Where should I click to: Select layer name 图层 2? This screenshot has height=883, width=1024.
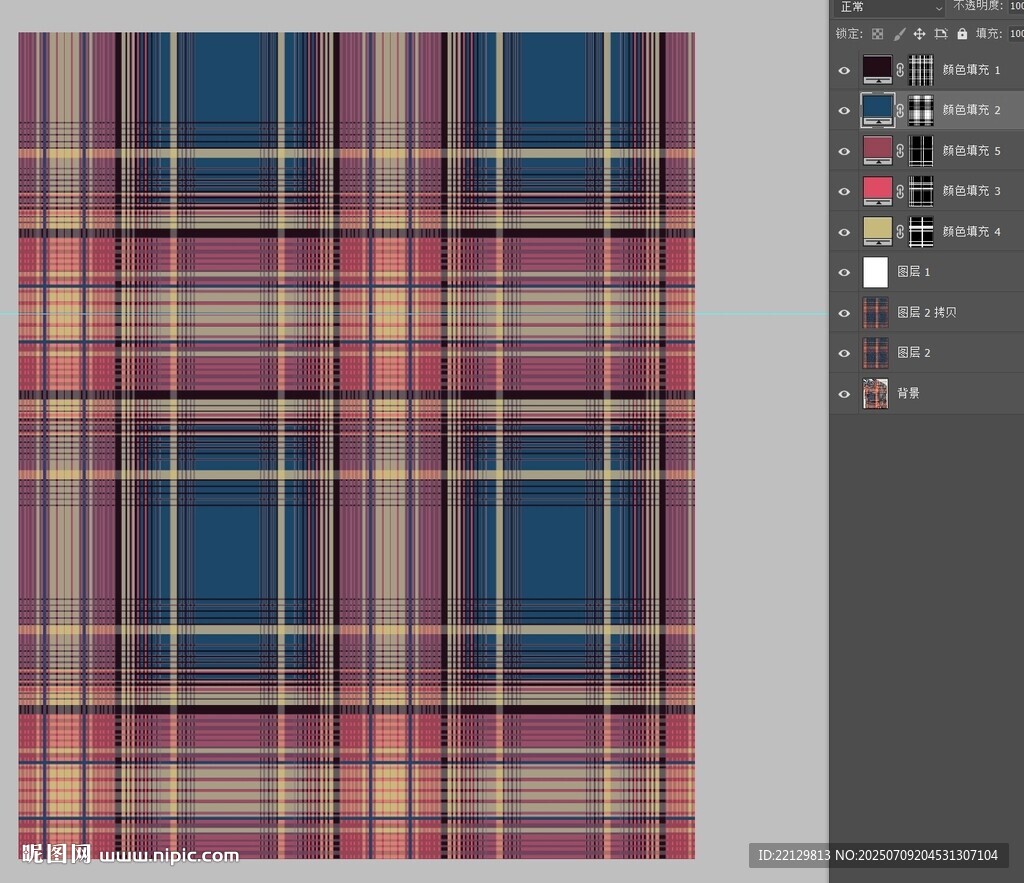(x=913, y=353)
